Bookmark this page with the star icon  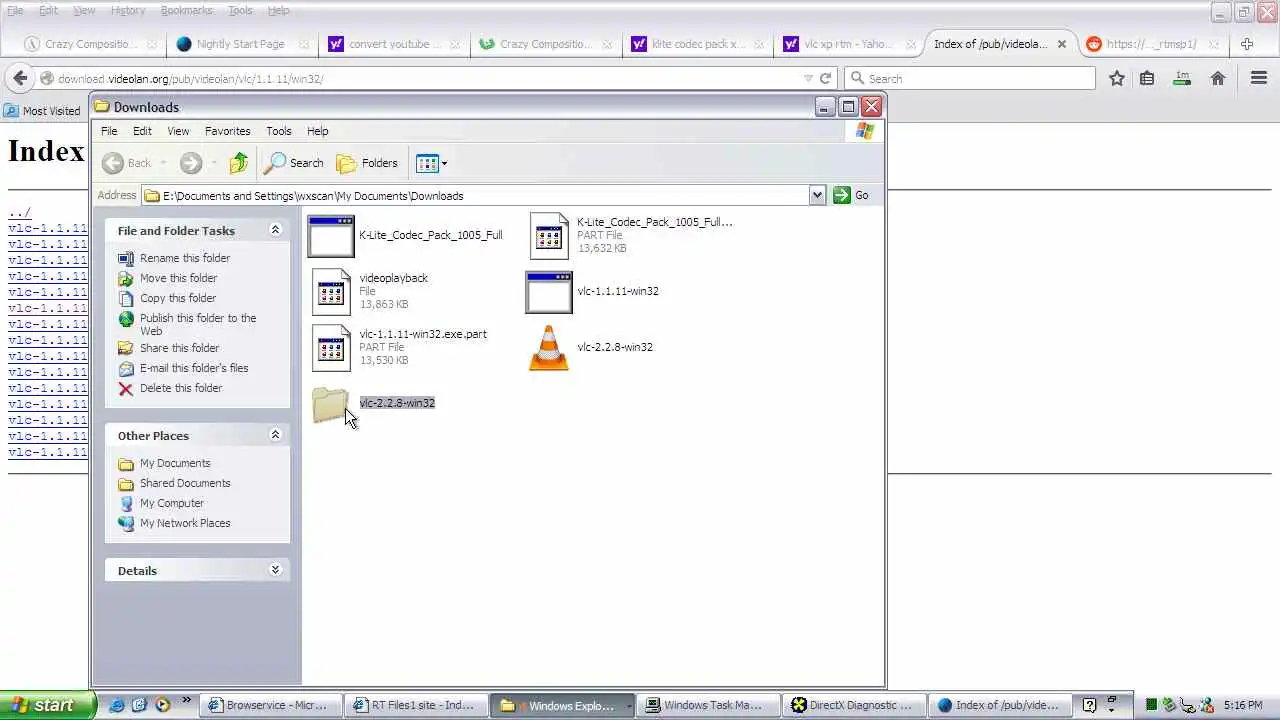1117,78
